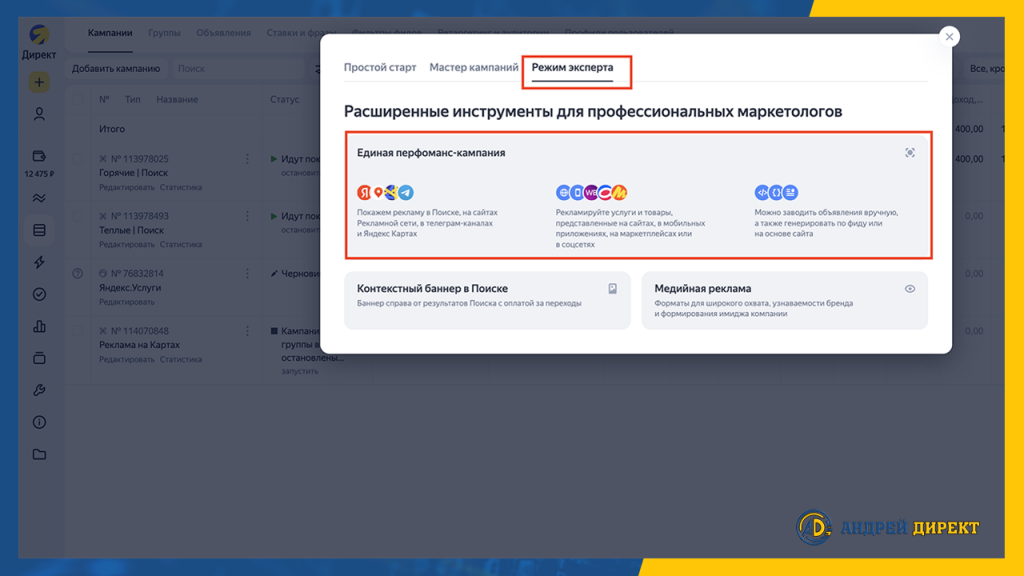Open the three-dots menu for Реклама на Картах
The height and width of the screenshot is (576, 1024).
[x=248, y=331]
